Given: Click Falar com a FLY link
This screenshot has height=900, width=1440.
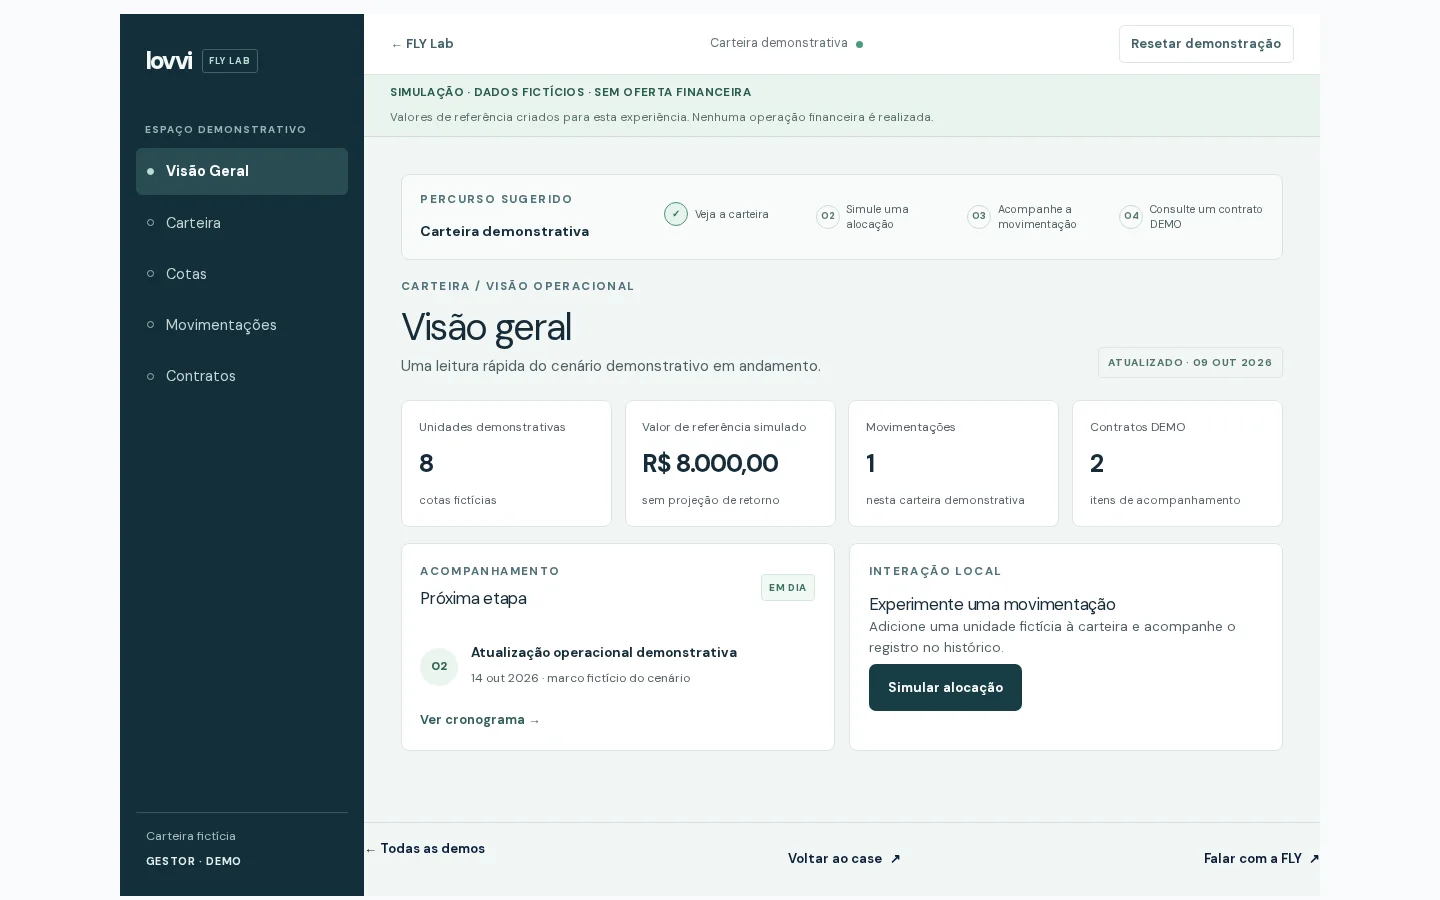Looking at the screenshot, I should 1261,859.
